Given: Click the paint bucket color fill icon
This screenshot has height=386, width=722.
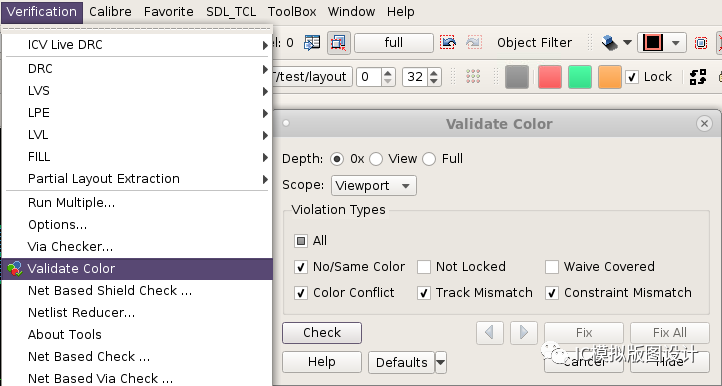Looking at the screenshot, I should pyautogui.click(x=609, y=43).
